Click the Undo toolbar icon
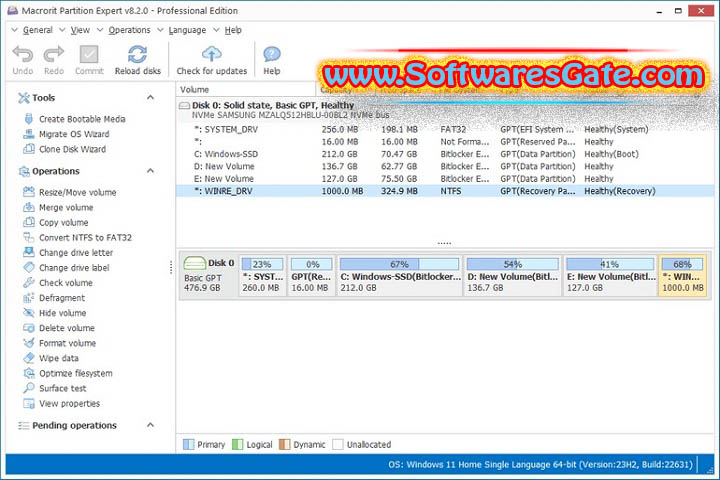Screen dimensions: 720x480 pos(22,55)
